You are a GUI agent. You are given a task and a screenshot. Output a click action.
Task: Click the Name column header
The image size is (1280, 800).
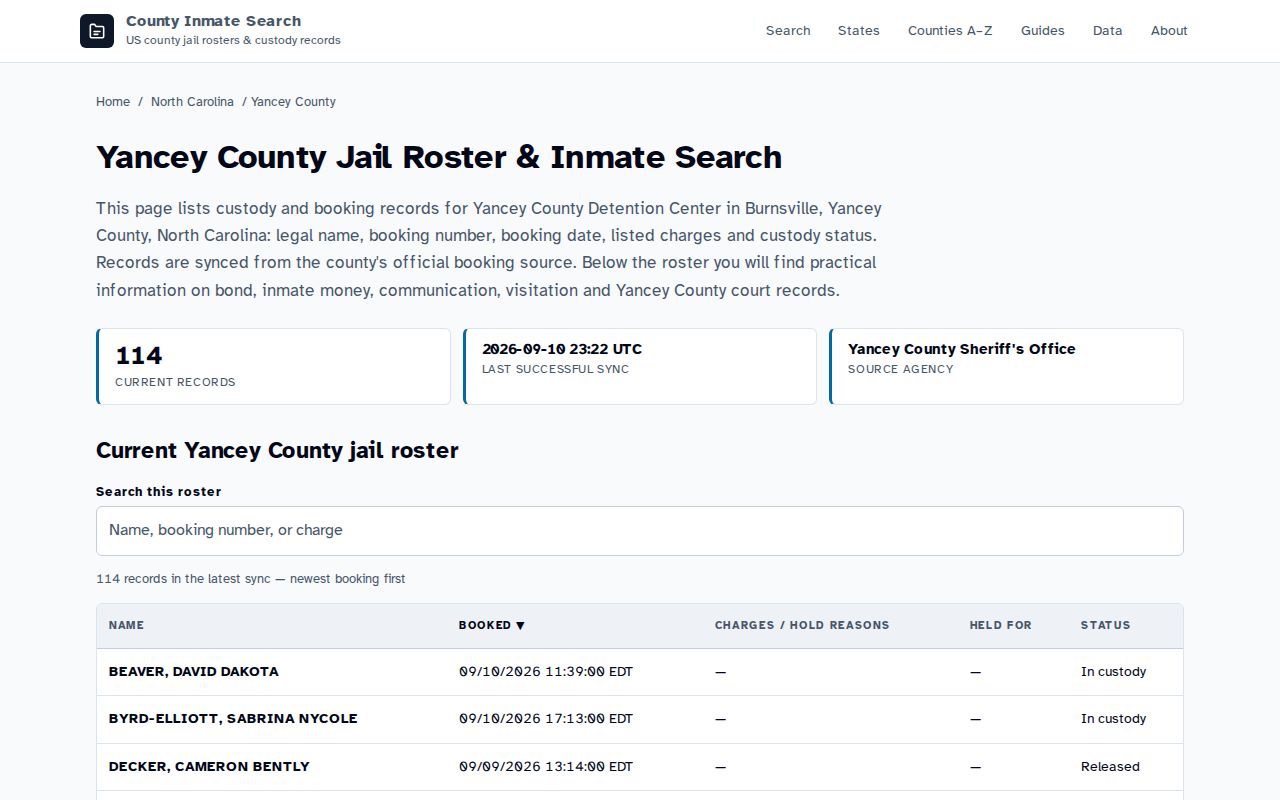pos(127,626)
